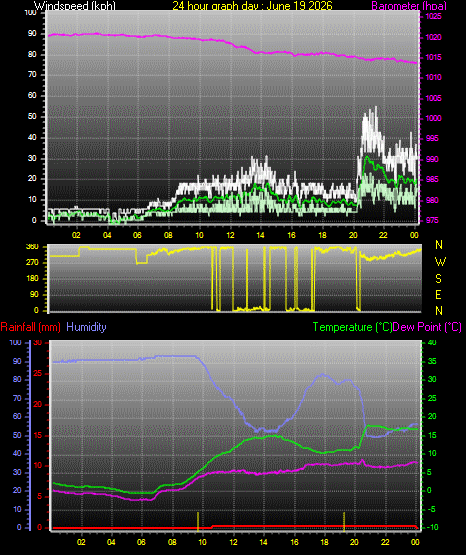Click the 35 tick on the temperature axis
This screenshot has width=466, height=555.
point(432,361)
